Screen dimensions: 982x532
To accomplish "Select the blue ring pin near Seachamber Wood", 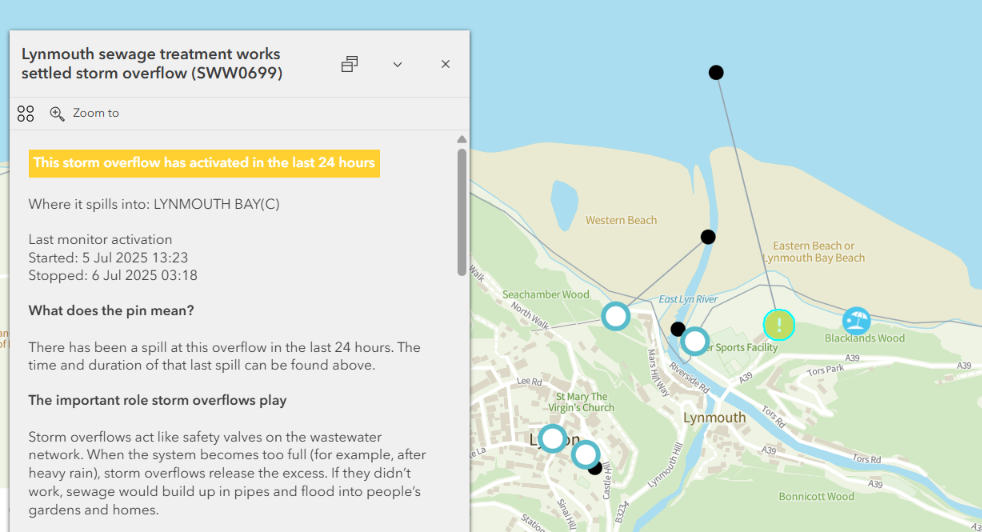I will (616, 317).
